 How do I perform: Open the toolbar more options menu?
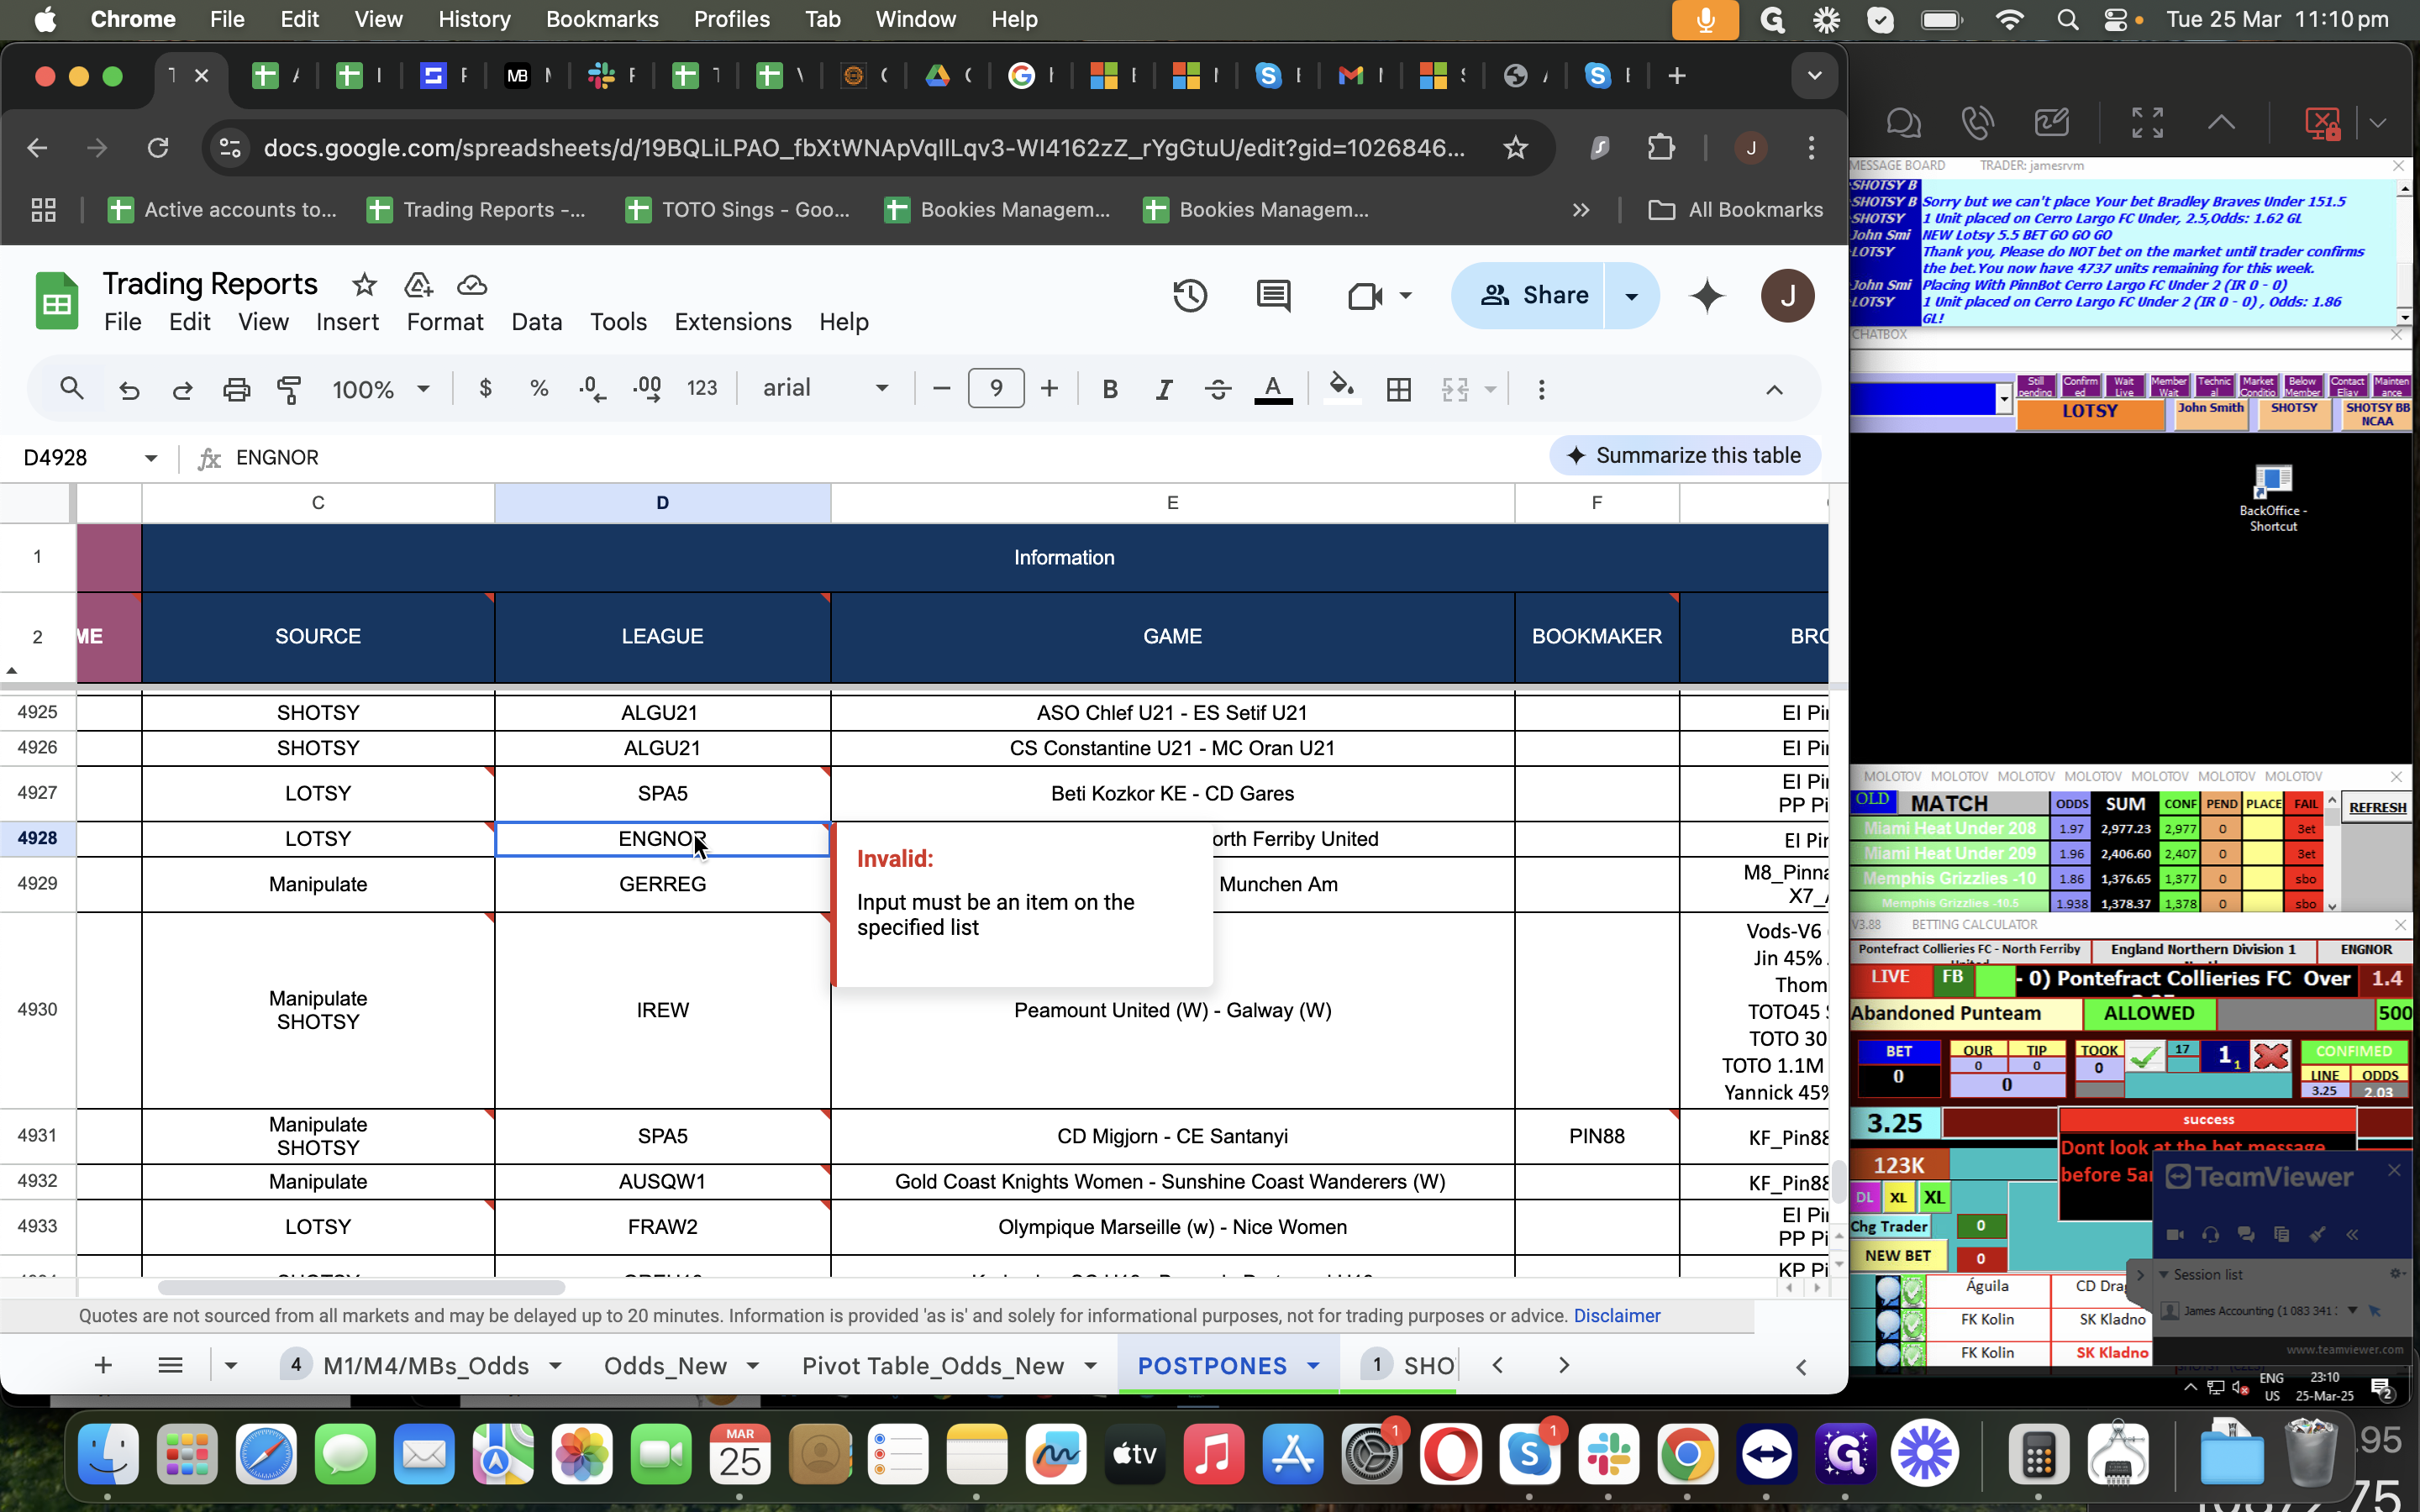[x=1541, y=389]
